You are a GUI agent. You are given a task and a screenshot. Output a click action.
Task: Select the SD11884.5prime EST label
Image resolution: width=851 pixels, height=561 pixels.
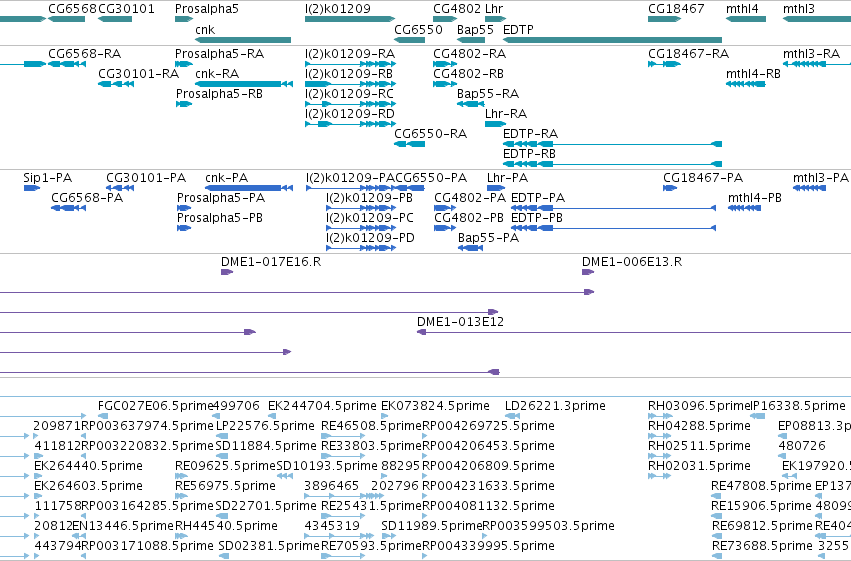266,446
